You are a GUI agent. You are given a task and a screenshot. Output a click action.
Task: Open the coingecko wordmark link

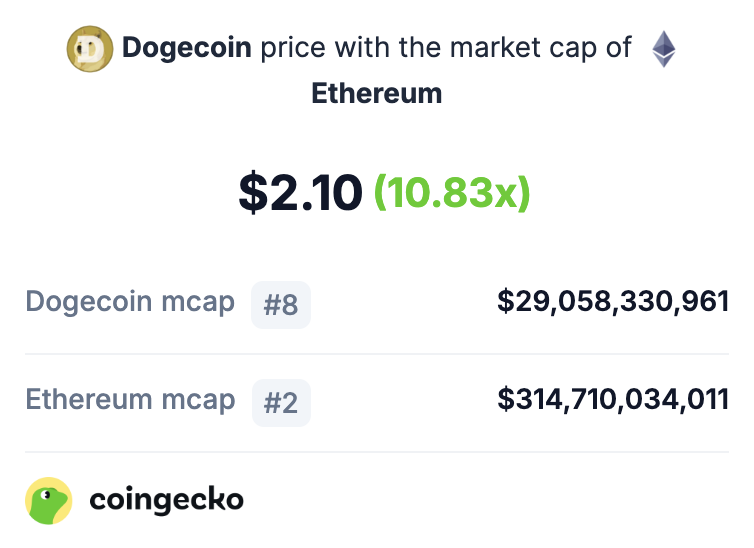point(166,500)
